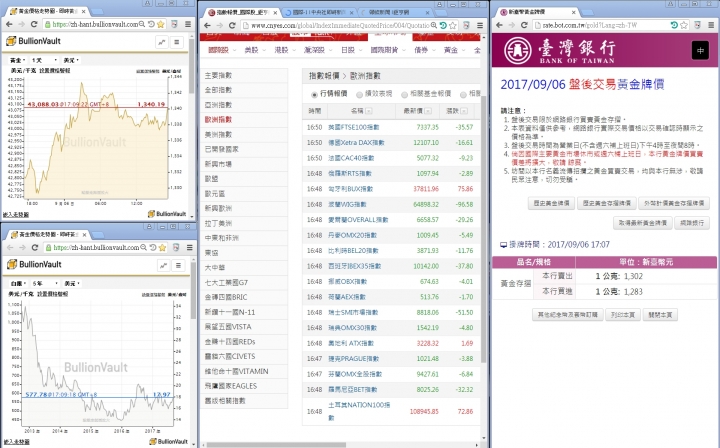
Task: Click the chart icon in bottom BullionVault window
Action: tap(163, 264)
